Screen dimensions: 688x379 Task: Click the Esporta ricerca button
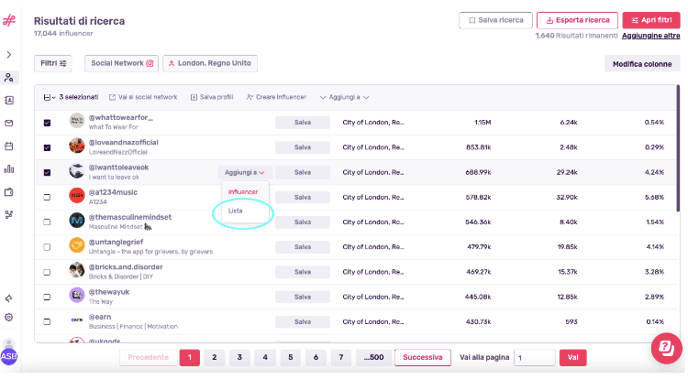coord(577,20)
